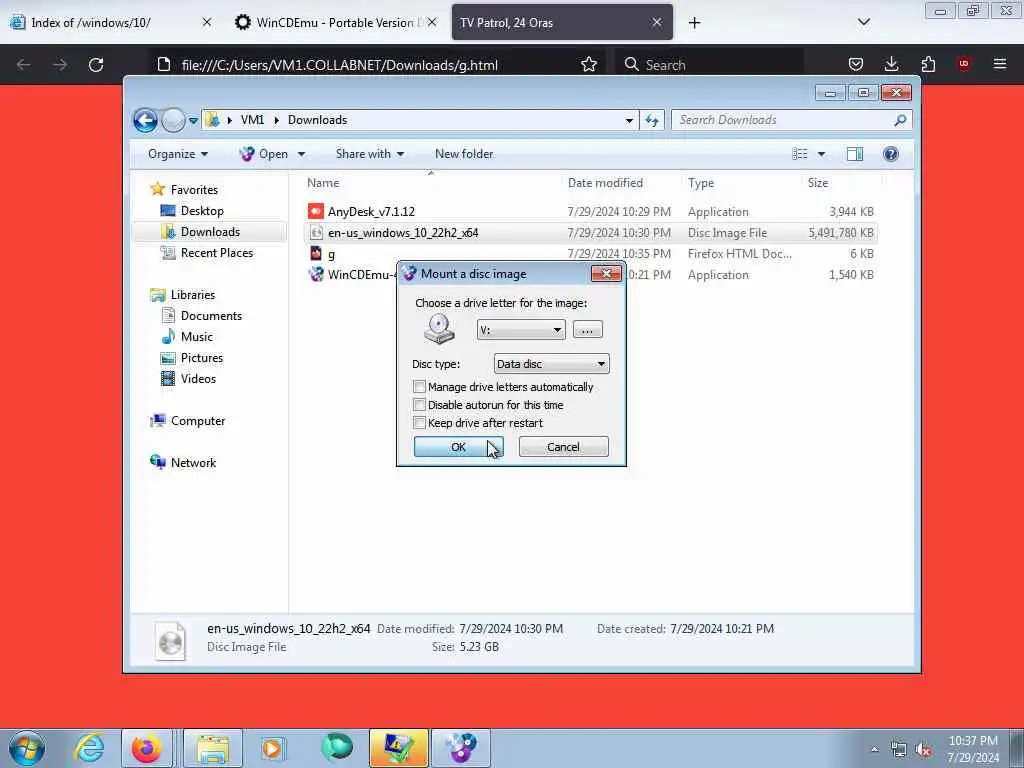Expand the view options dropdown arrow

click(x=821, y=154)
